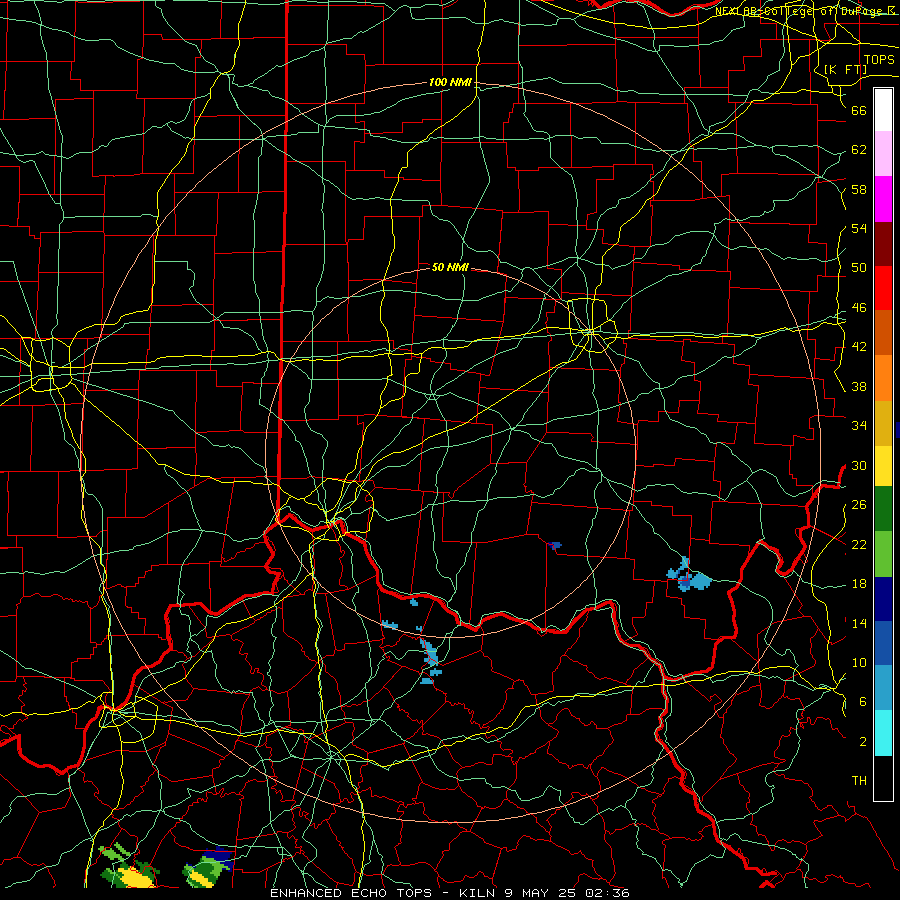This screenshot has width=900, height=900.
Task: Click the 22 legend value
Action: tap(859, 544)
